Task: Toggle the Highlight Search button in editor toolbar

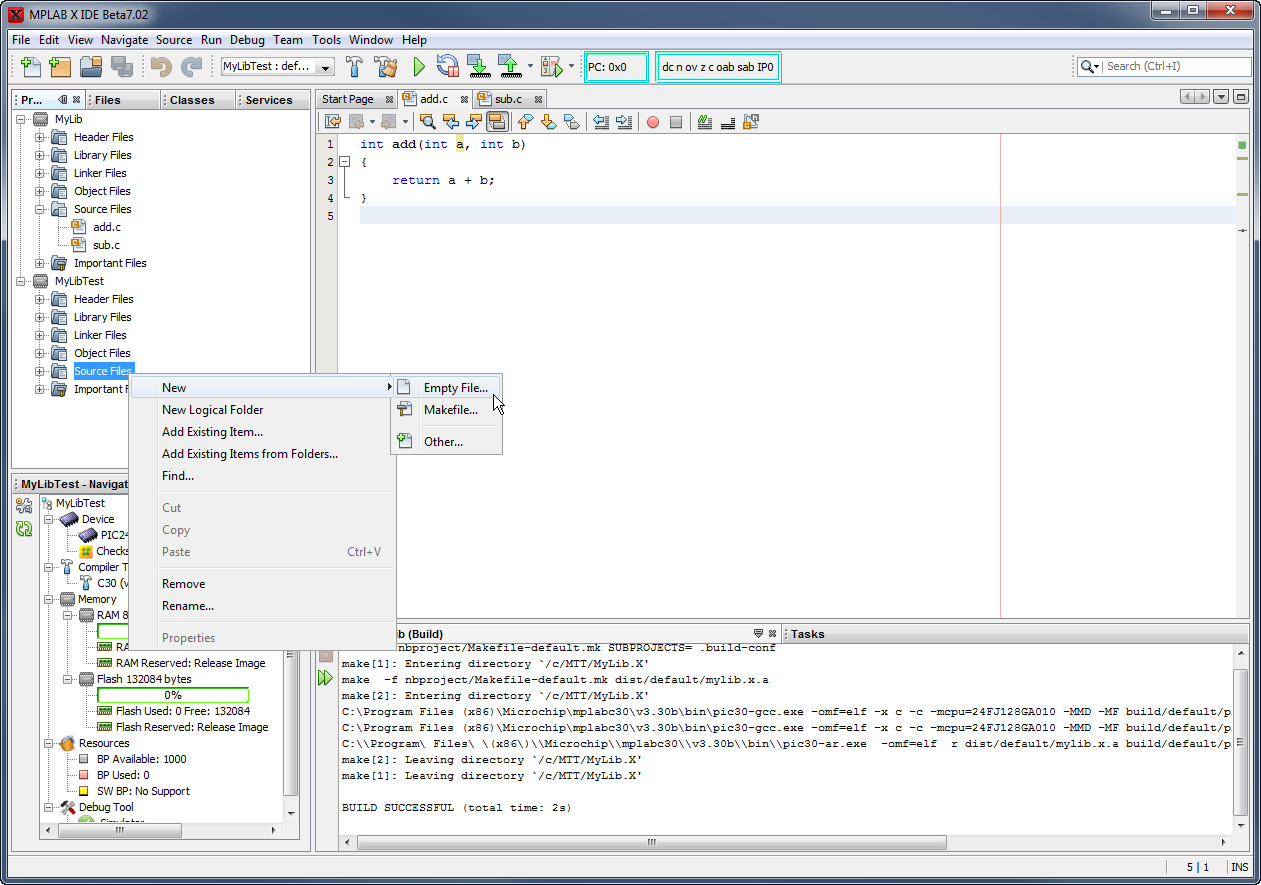Action: 497,122
